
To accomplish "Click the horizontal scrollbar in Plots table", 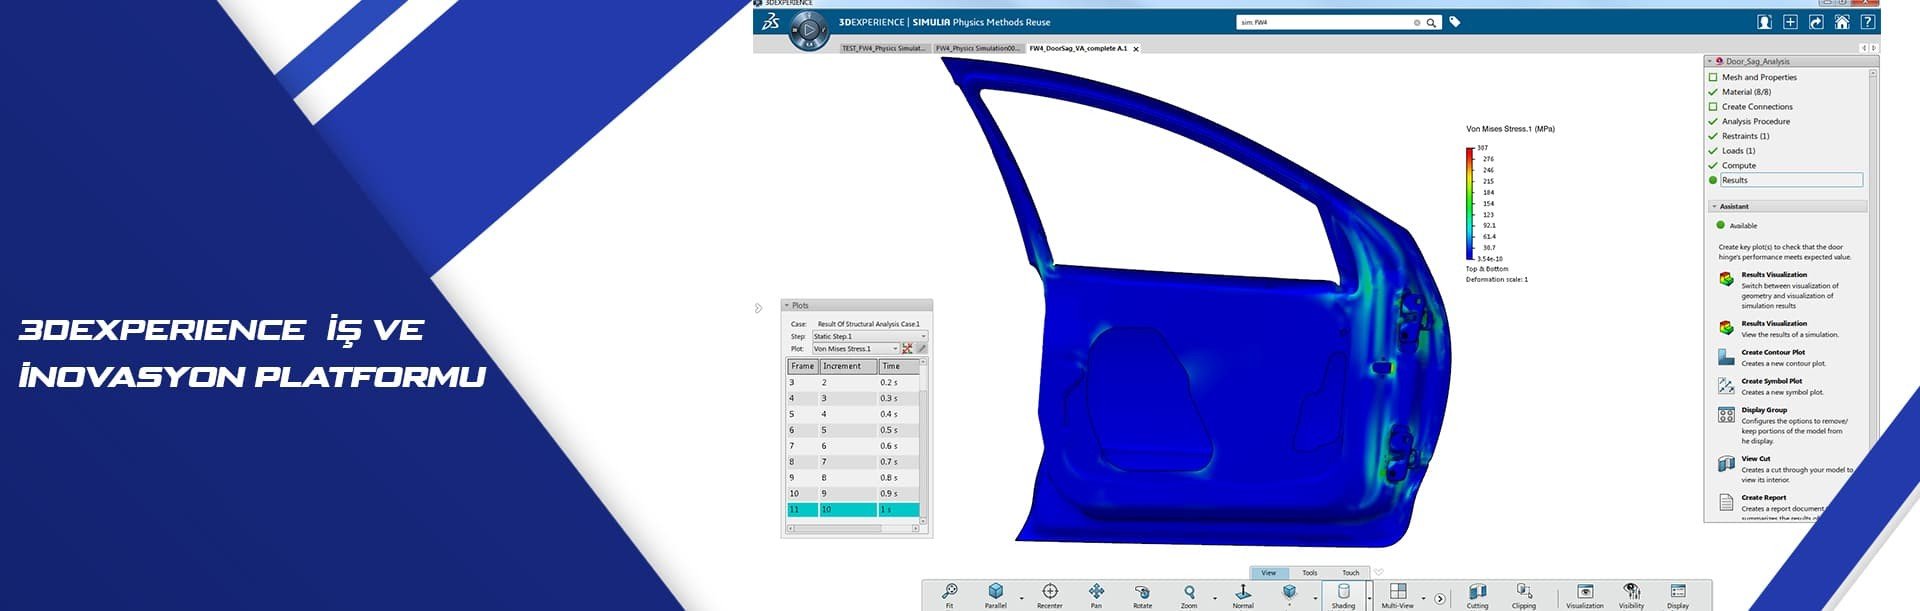I will coord(852,529).
